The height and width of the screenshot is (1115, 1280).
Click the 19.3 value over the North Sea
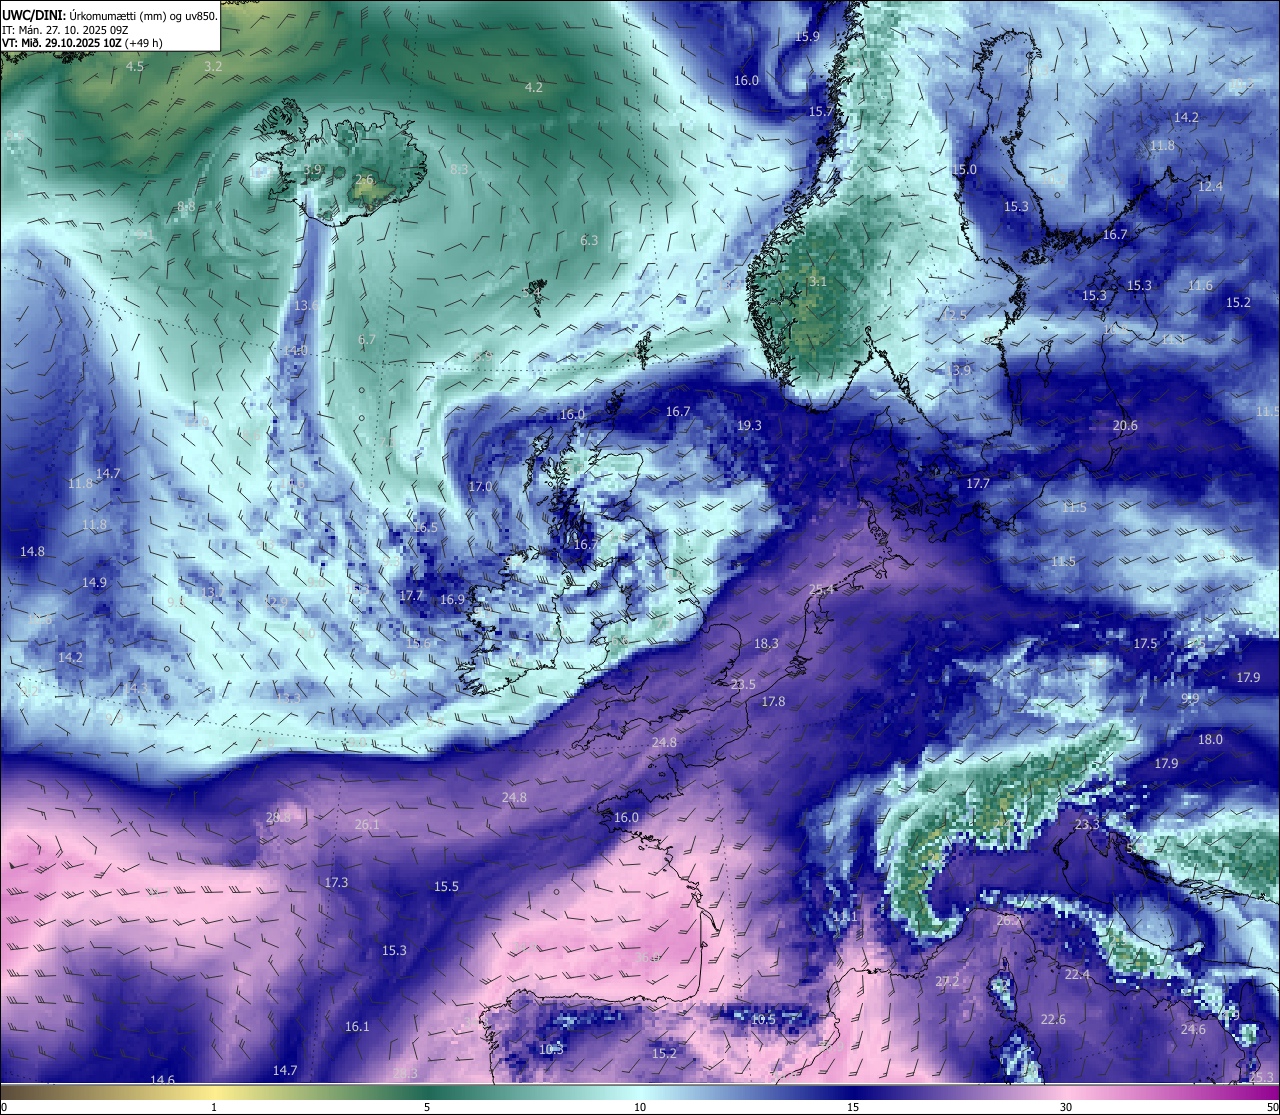(x=749, y=425)
